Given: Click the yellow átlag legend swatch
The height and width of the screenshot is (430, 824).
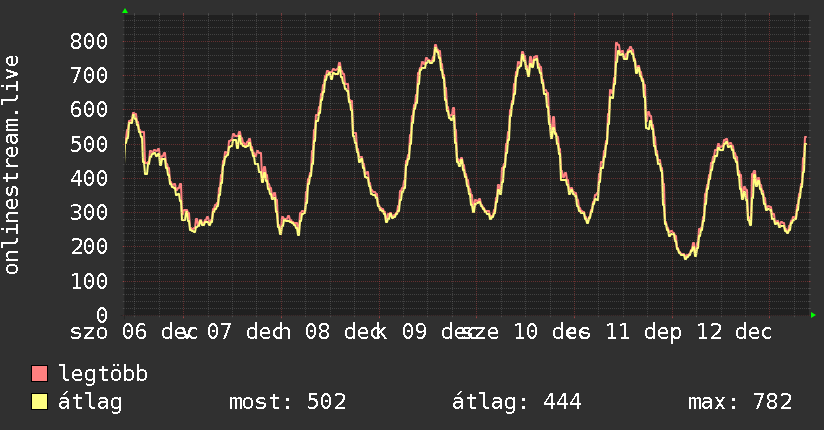Looking at the screenshot, I should coord(39,401).
